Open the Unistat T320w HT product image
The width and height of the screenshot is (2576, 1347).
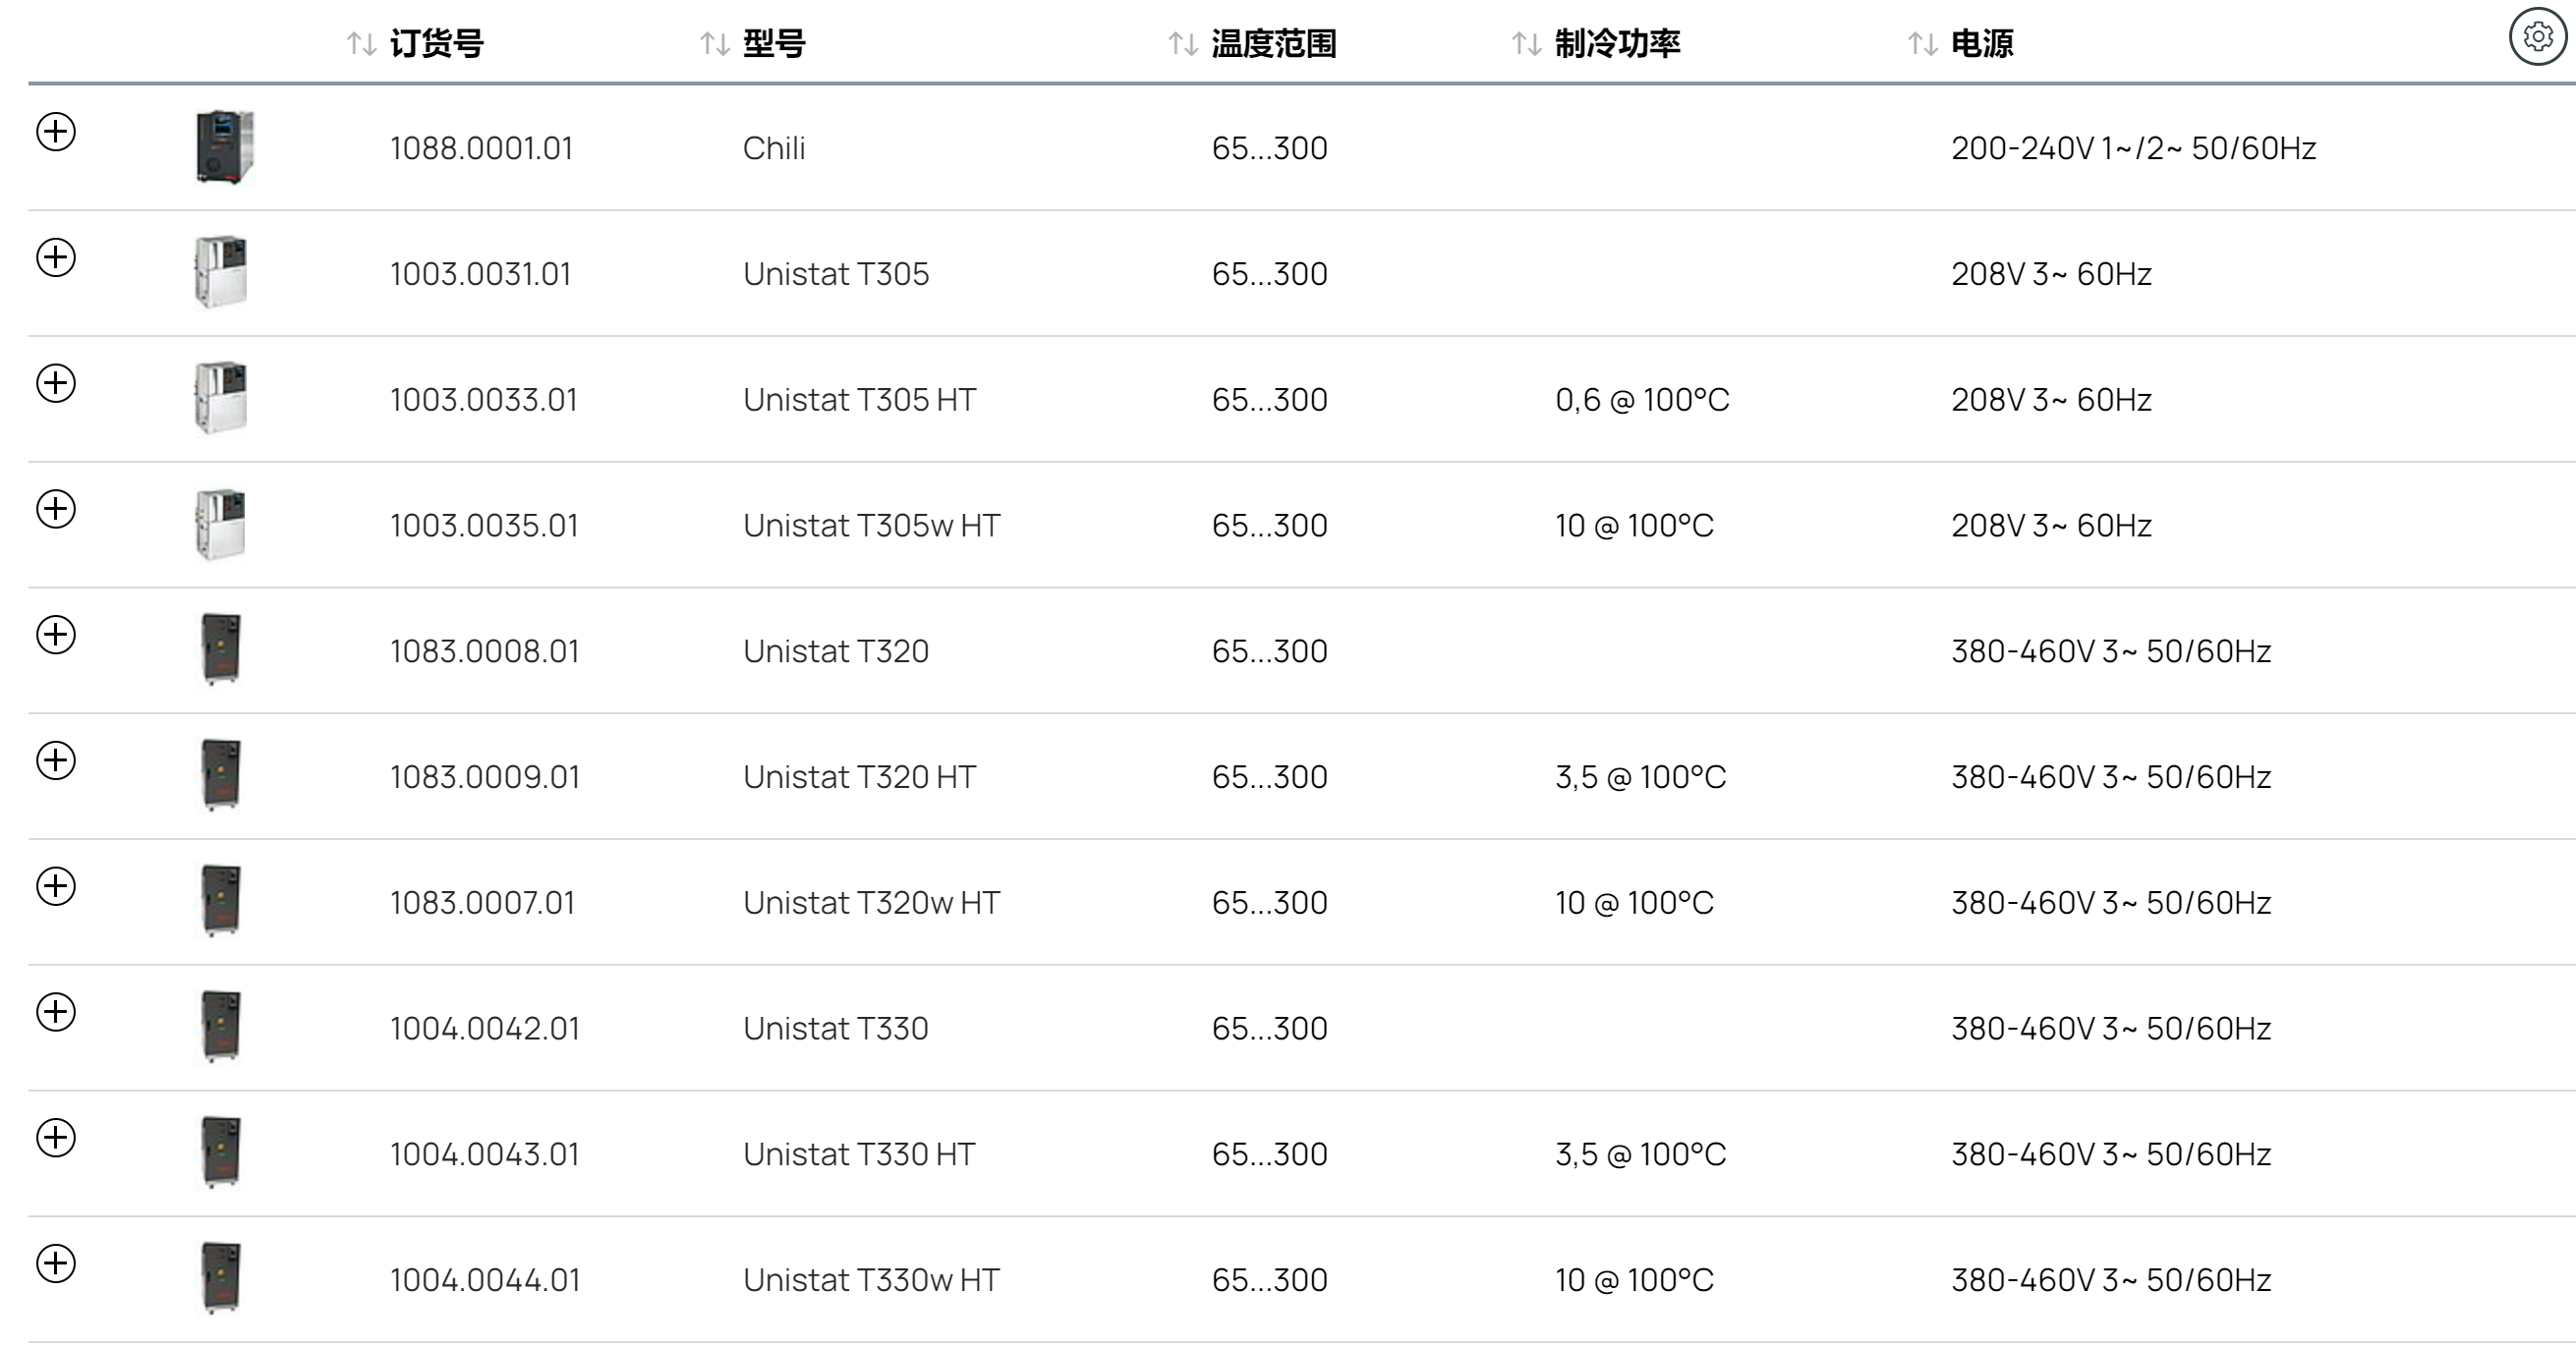[x=221, y=901]
